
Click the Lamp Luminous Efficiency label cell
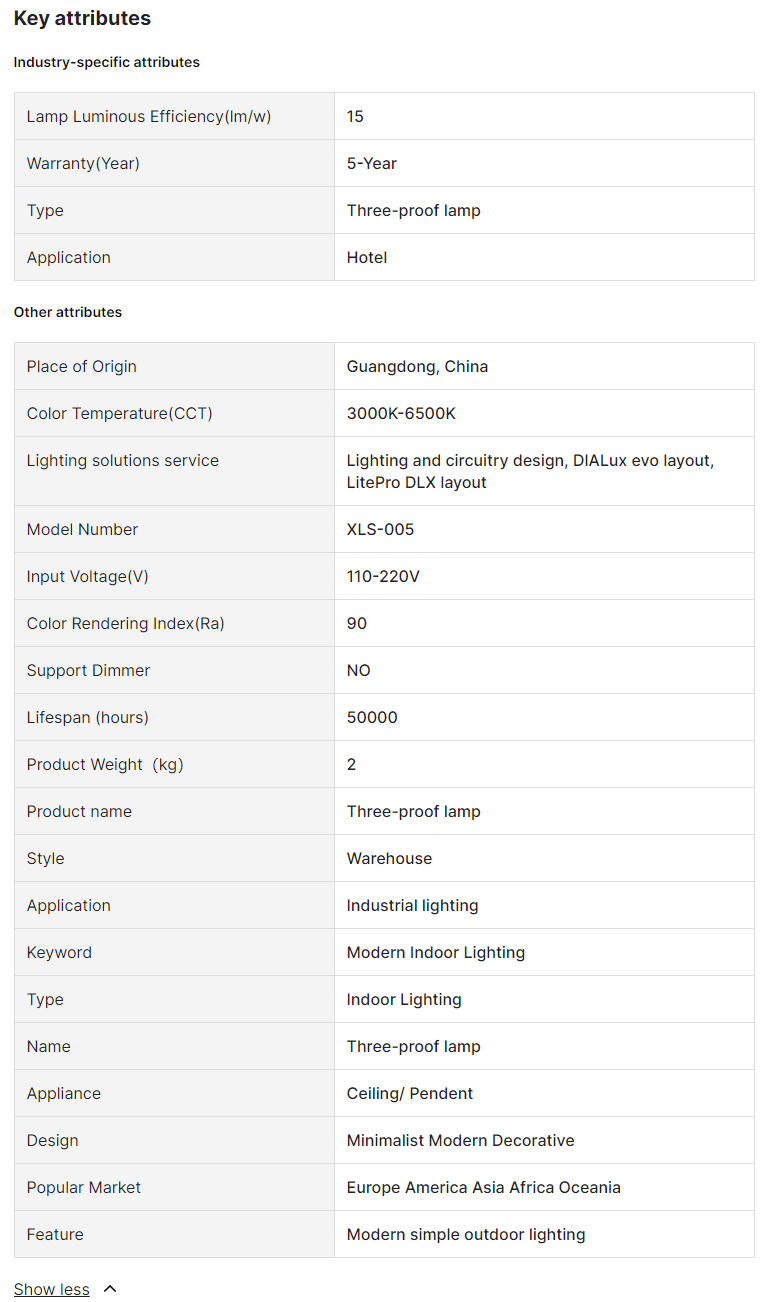[x=148, y=116]
